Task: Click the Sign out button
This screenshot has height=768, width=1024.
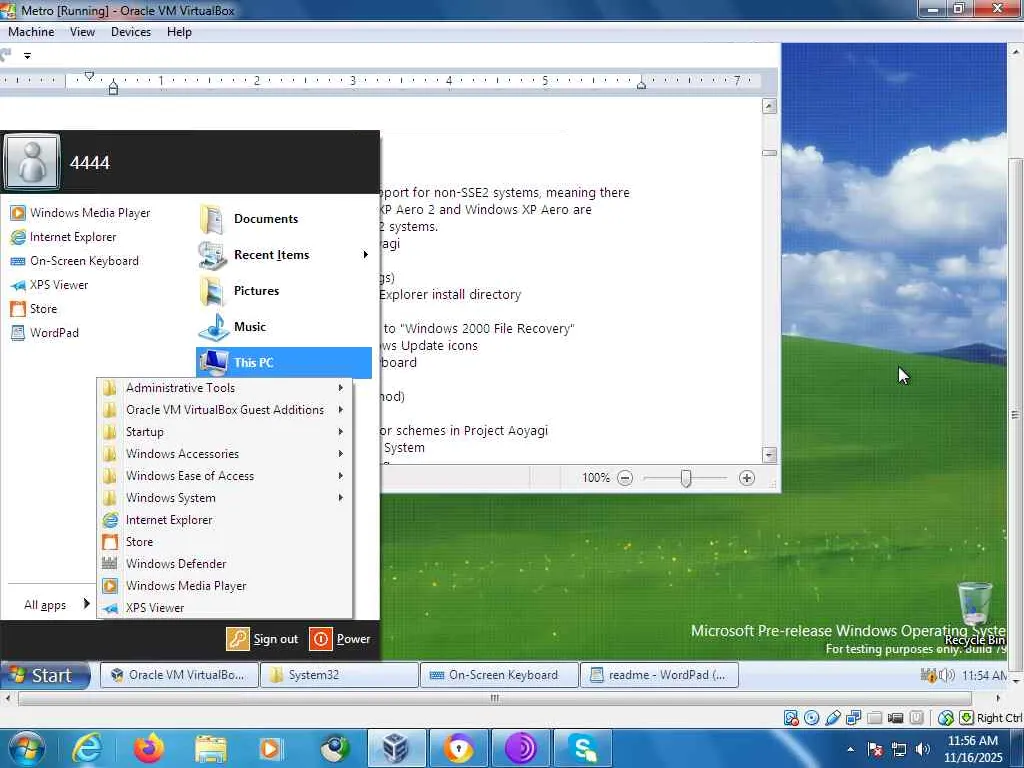Action: click(x=263, y=639)
